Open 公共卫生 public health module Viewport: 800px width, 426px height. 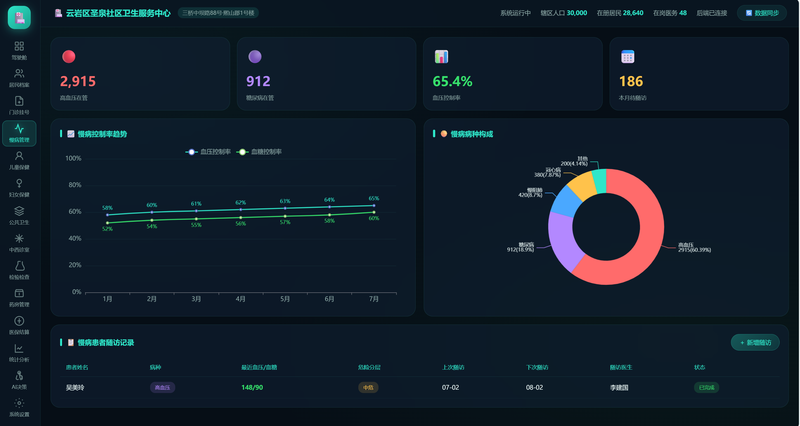click(19, 216)
